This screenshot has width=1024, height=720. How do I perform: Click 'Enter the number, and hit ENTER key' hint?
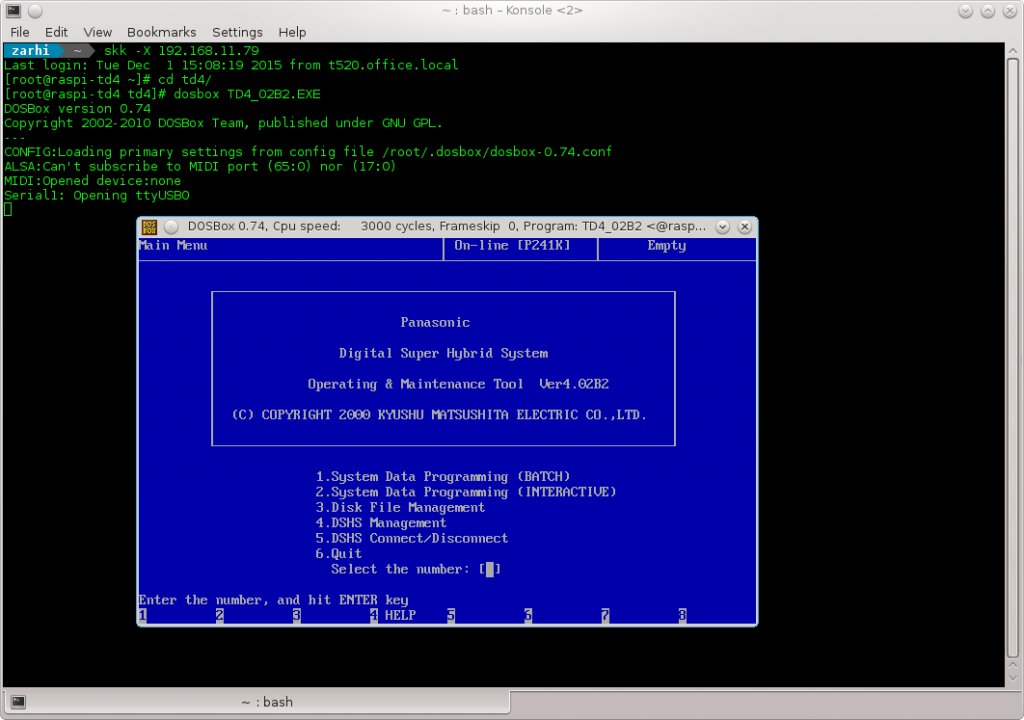(273, 600)
